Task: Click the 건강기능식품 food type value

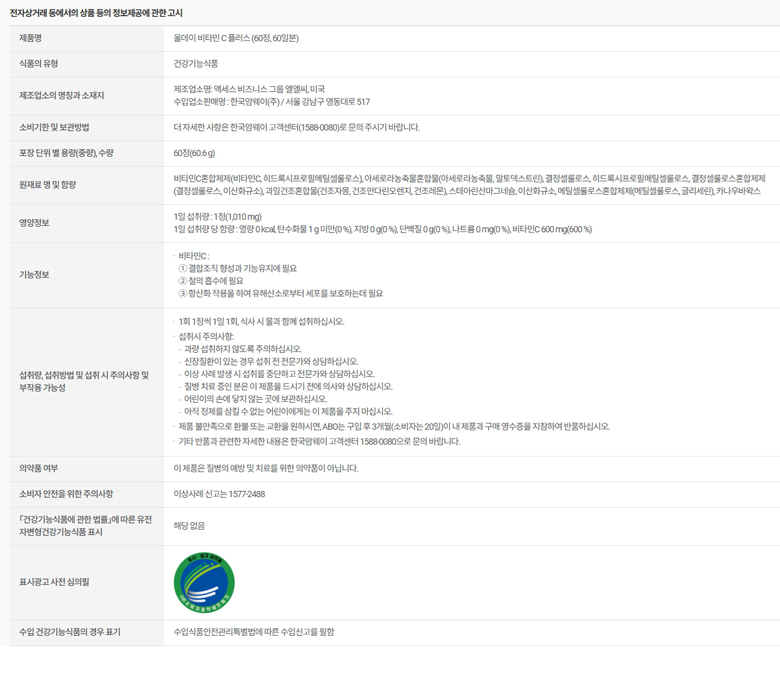Action: [x=196, y=63]
